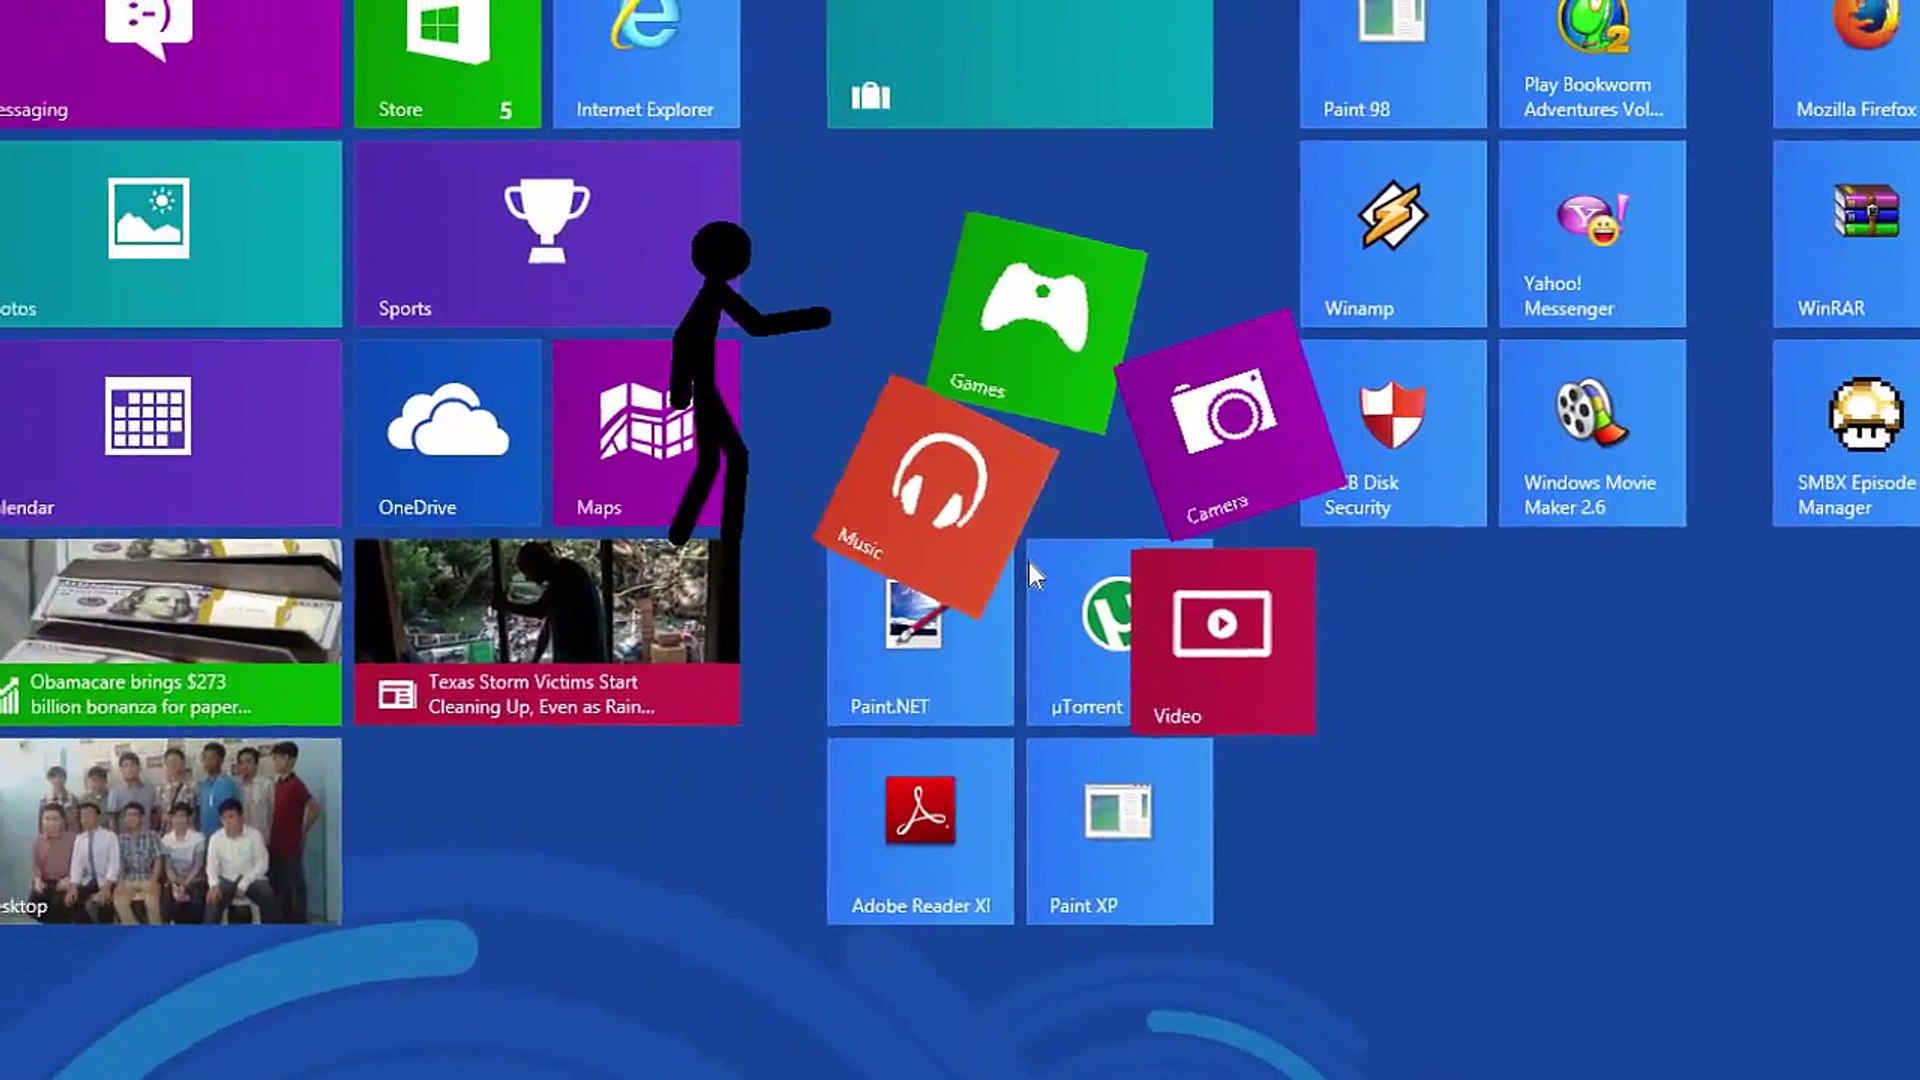The image size is (1920, 1080).
Task: Open Obamacare finance news tile
Action: click(170, 632)
